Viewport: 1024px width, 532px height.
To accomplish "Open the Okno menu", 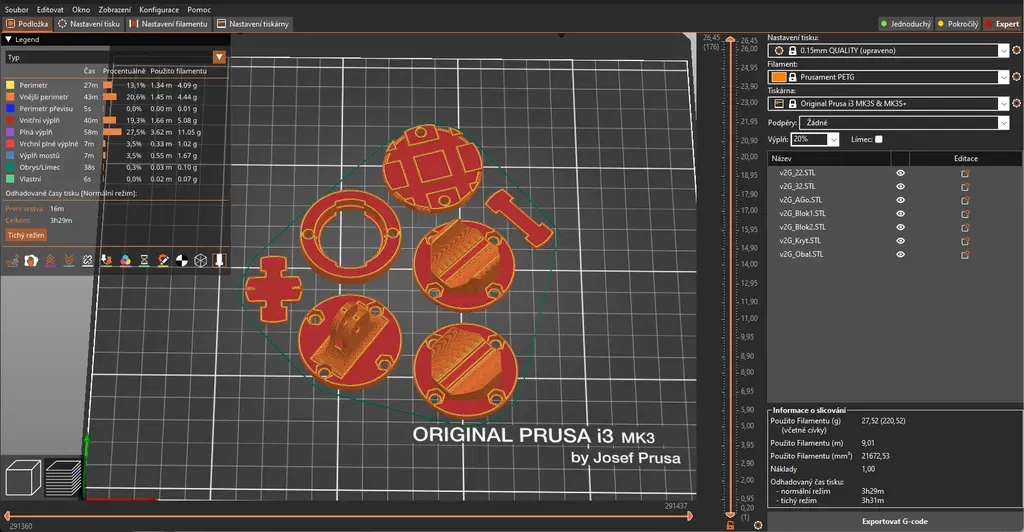I will 81,10.
